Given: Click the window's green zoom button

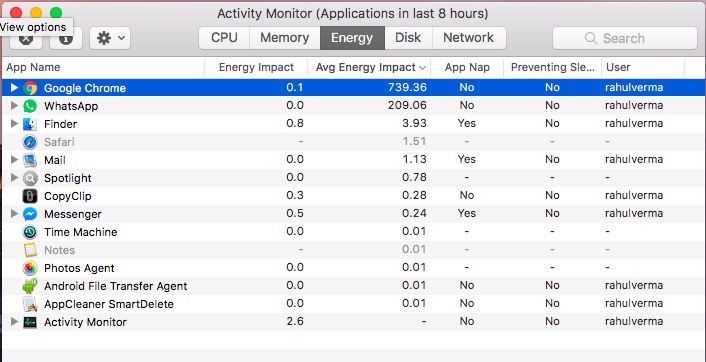Looking at the screenshot, I should coord(56,13).
